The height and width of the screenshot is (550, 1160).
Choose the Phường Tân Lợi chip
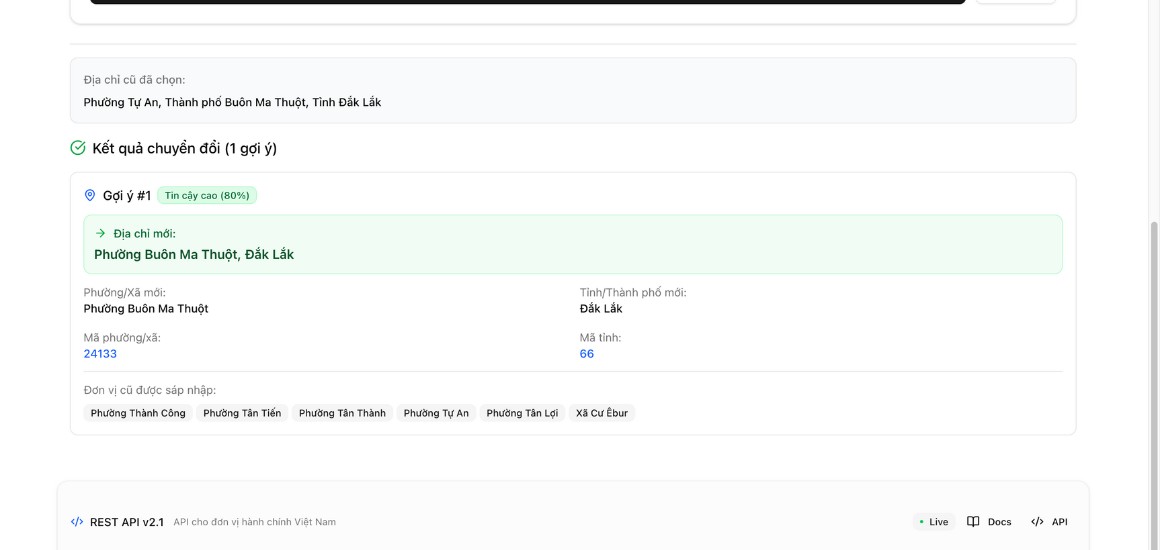click(x=522, y=413)
